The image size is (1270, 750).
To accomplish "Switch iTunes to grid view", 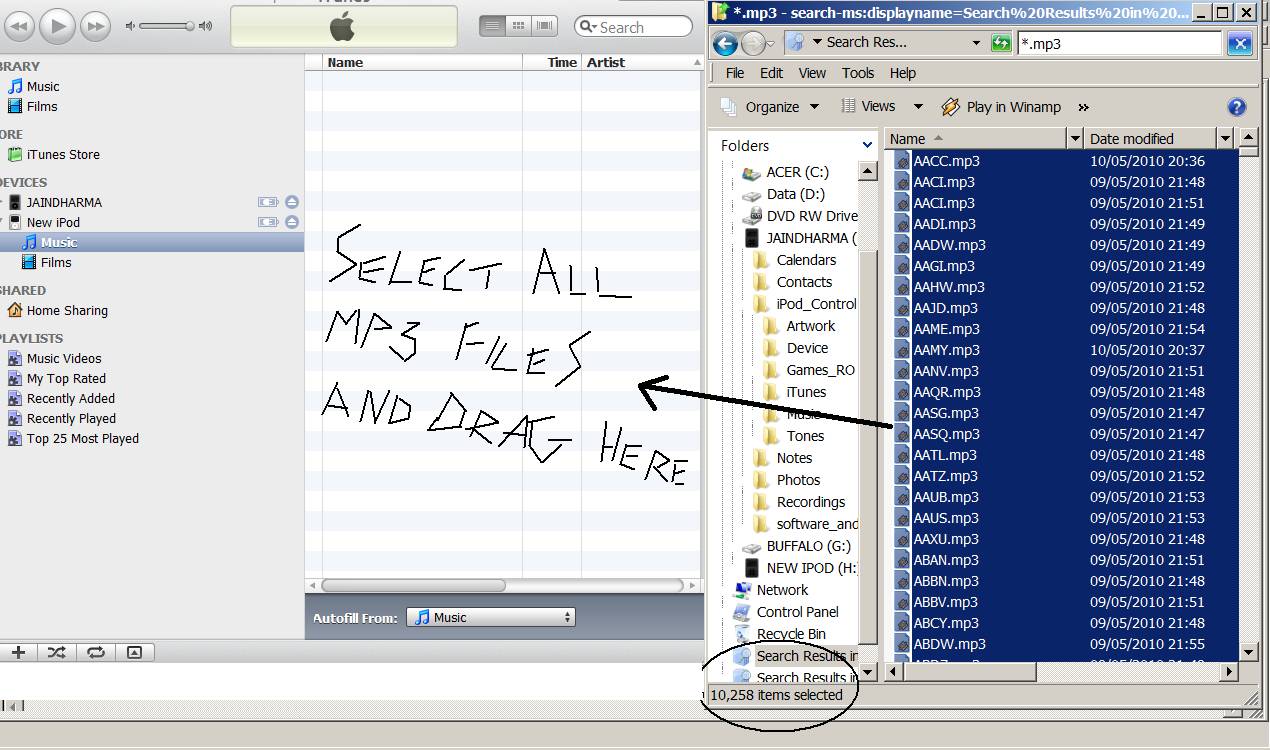I will [x=518, y=26].
